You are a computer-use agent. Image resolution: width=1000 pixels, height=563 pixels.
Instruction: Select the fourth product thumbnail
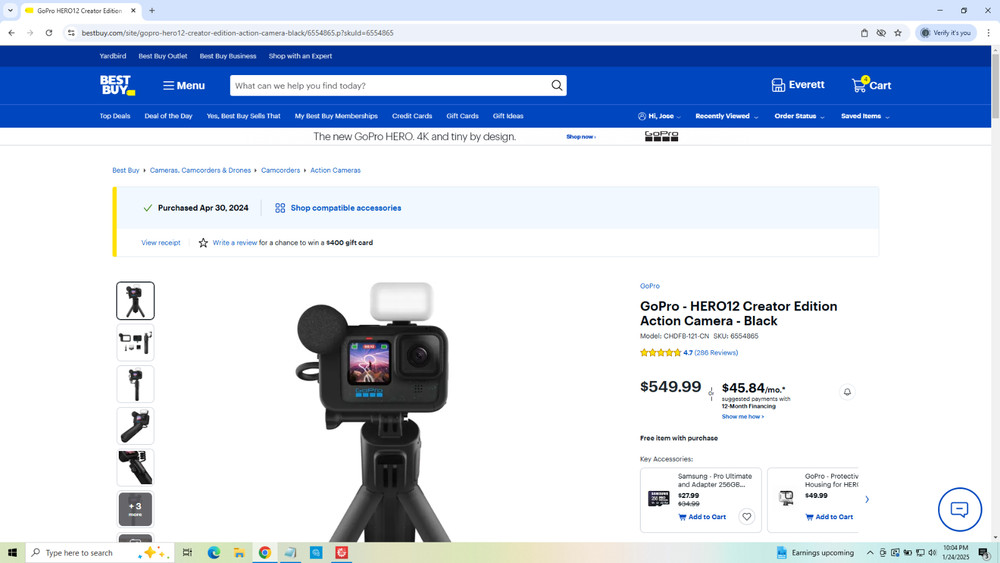point(135,426)
